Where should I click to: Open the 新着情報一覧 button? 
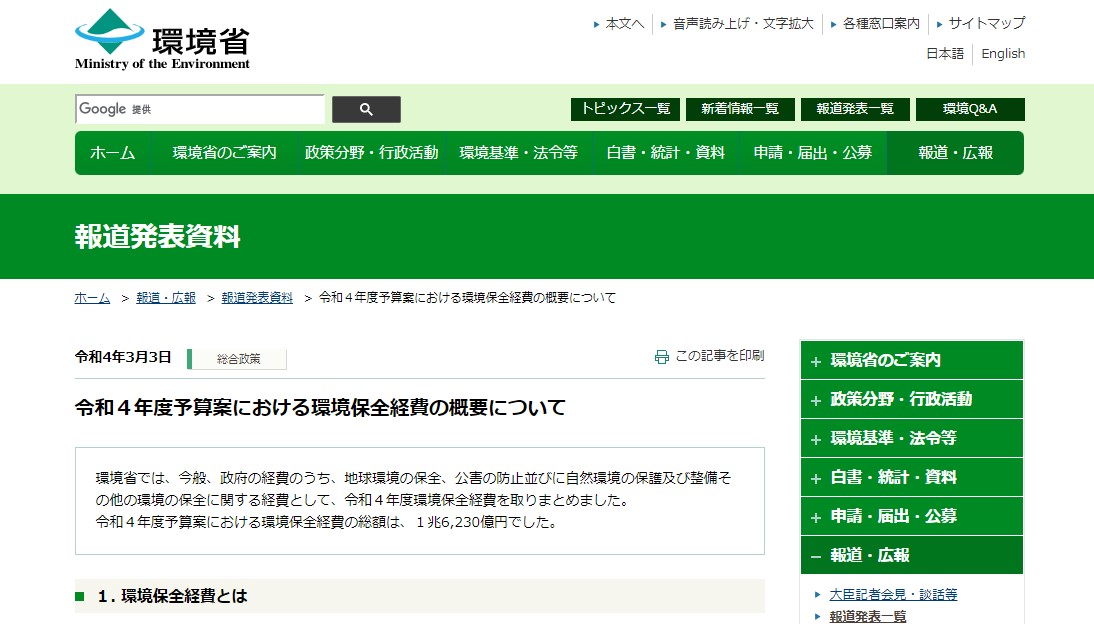coord(739,109)
